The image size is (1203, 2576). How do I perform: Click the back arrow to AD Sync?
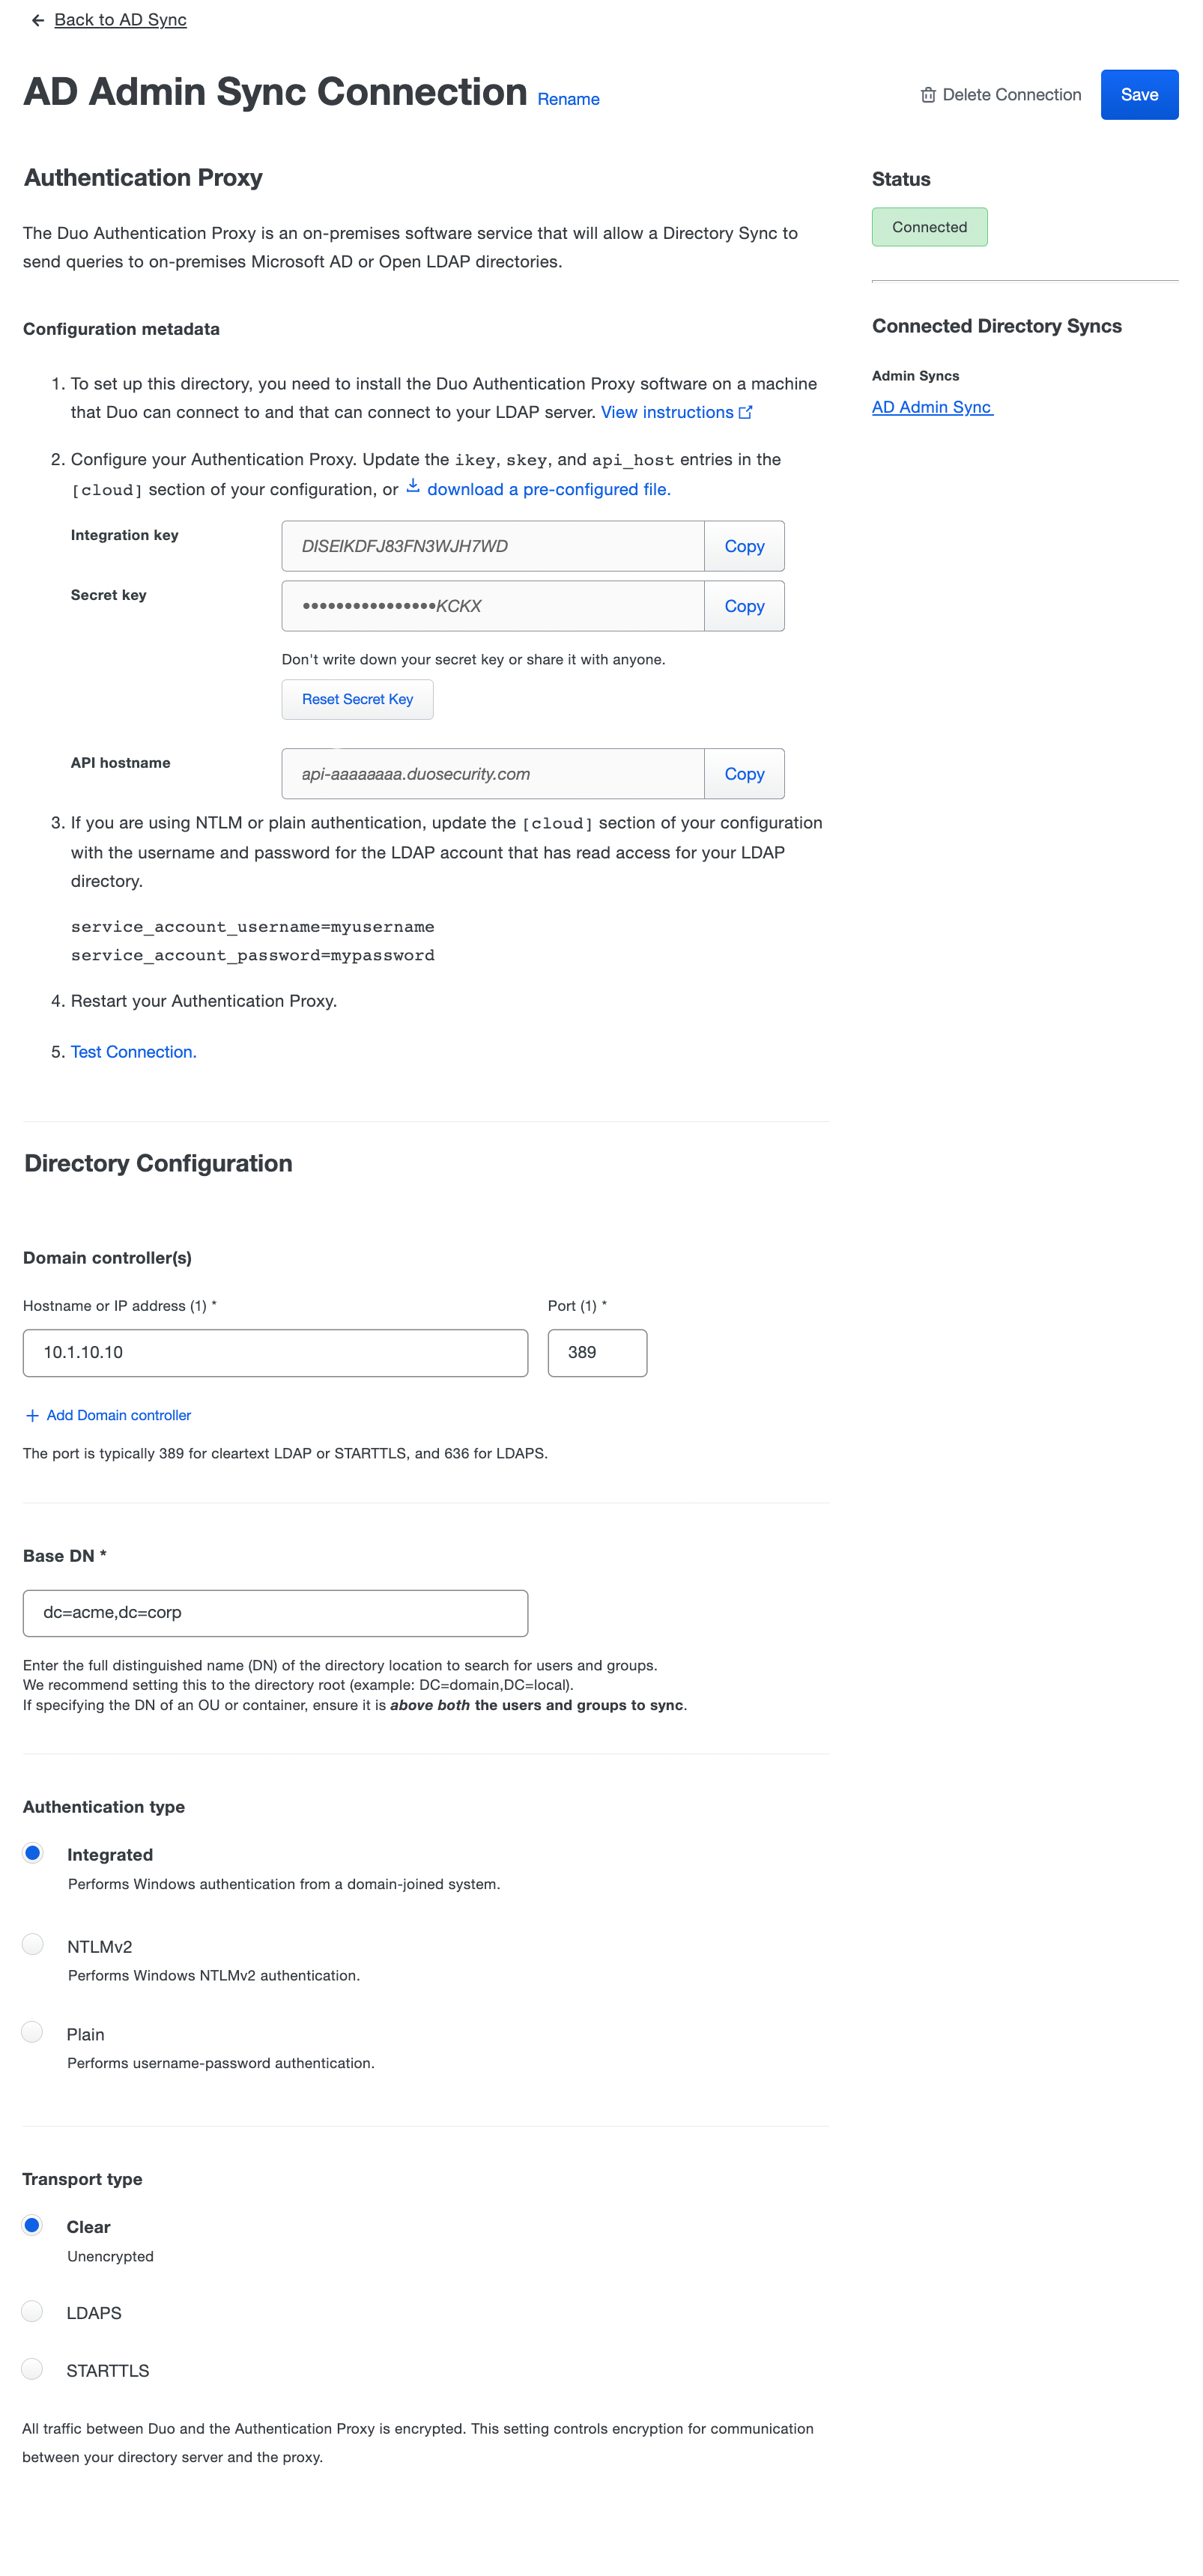click(x=37, y=19)
